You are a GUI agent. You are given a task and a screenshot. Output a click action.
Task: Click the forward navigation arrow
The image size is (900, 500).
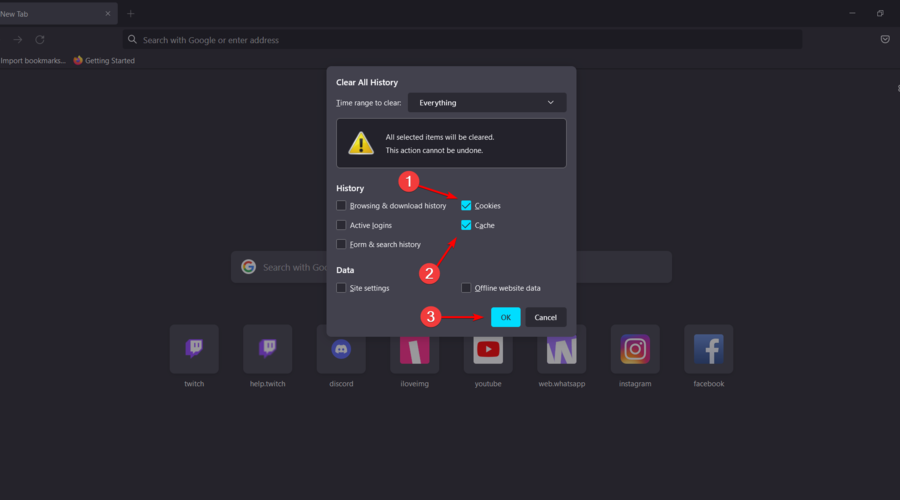pos(18,40)
